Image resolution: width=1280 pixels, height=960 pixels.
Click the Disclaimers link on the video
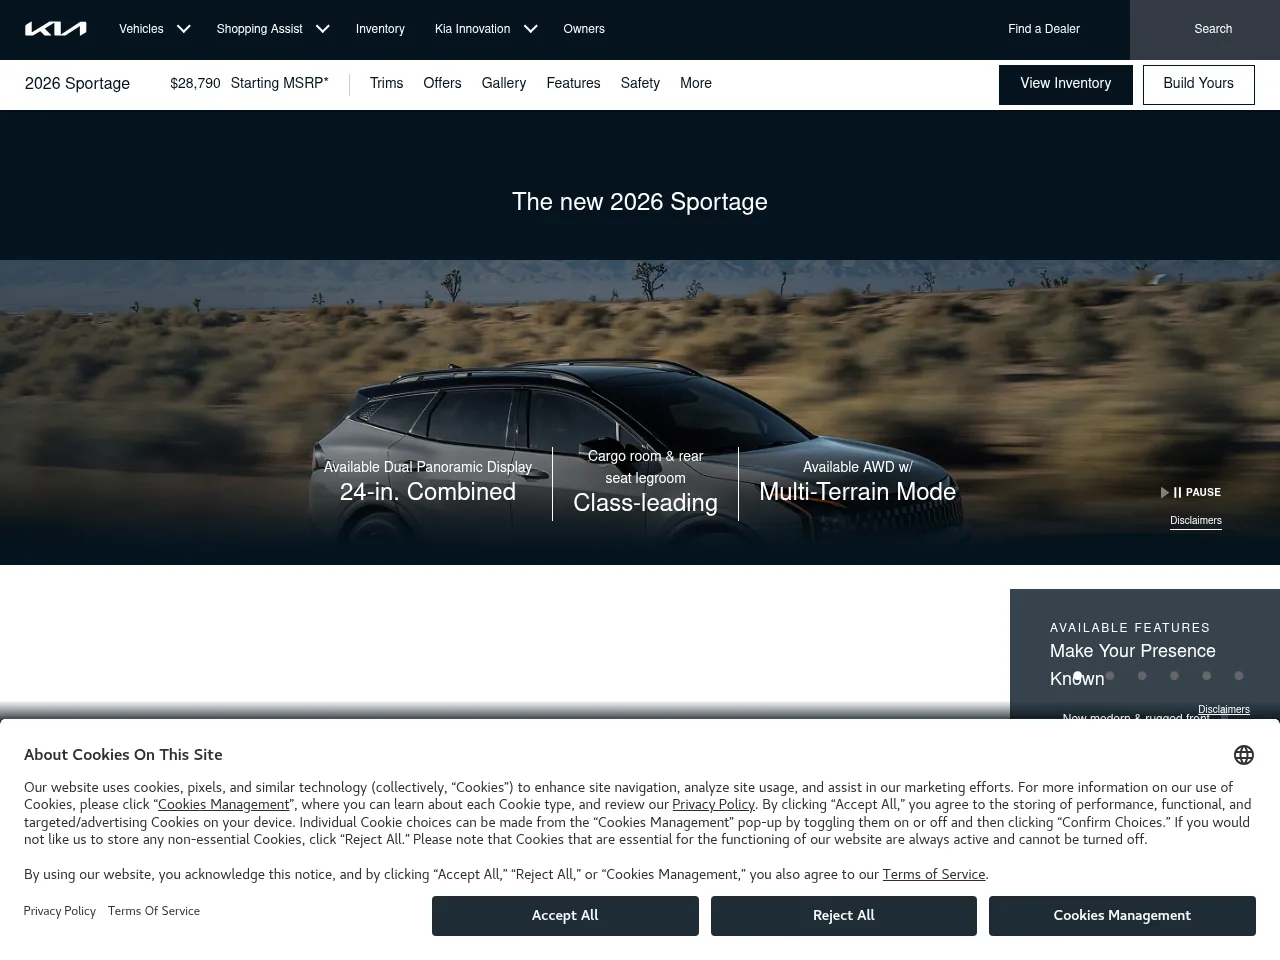(1195, 521)
